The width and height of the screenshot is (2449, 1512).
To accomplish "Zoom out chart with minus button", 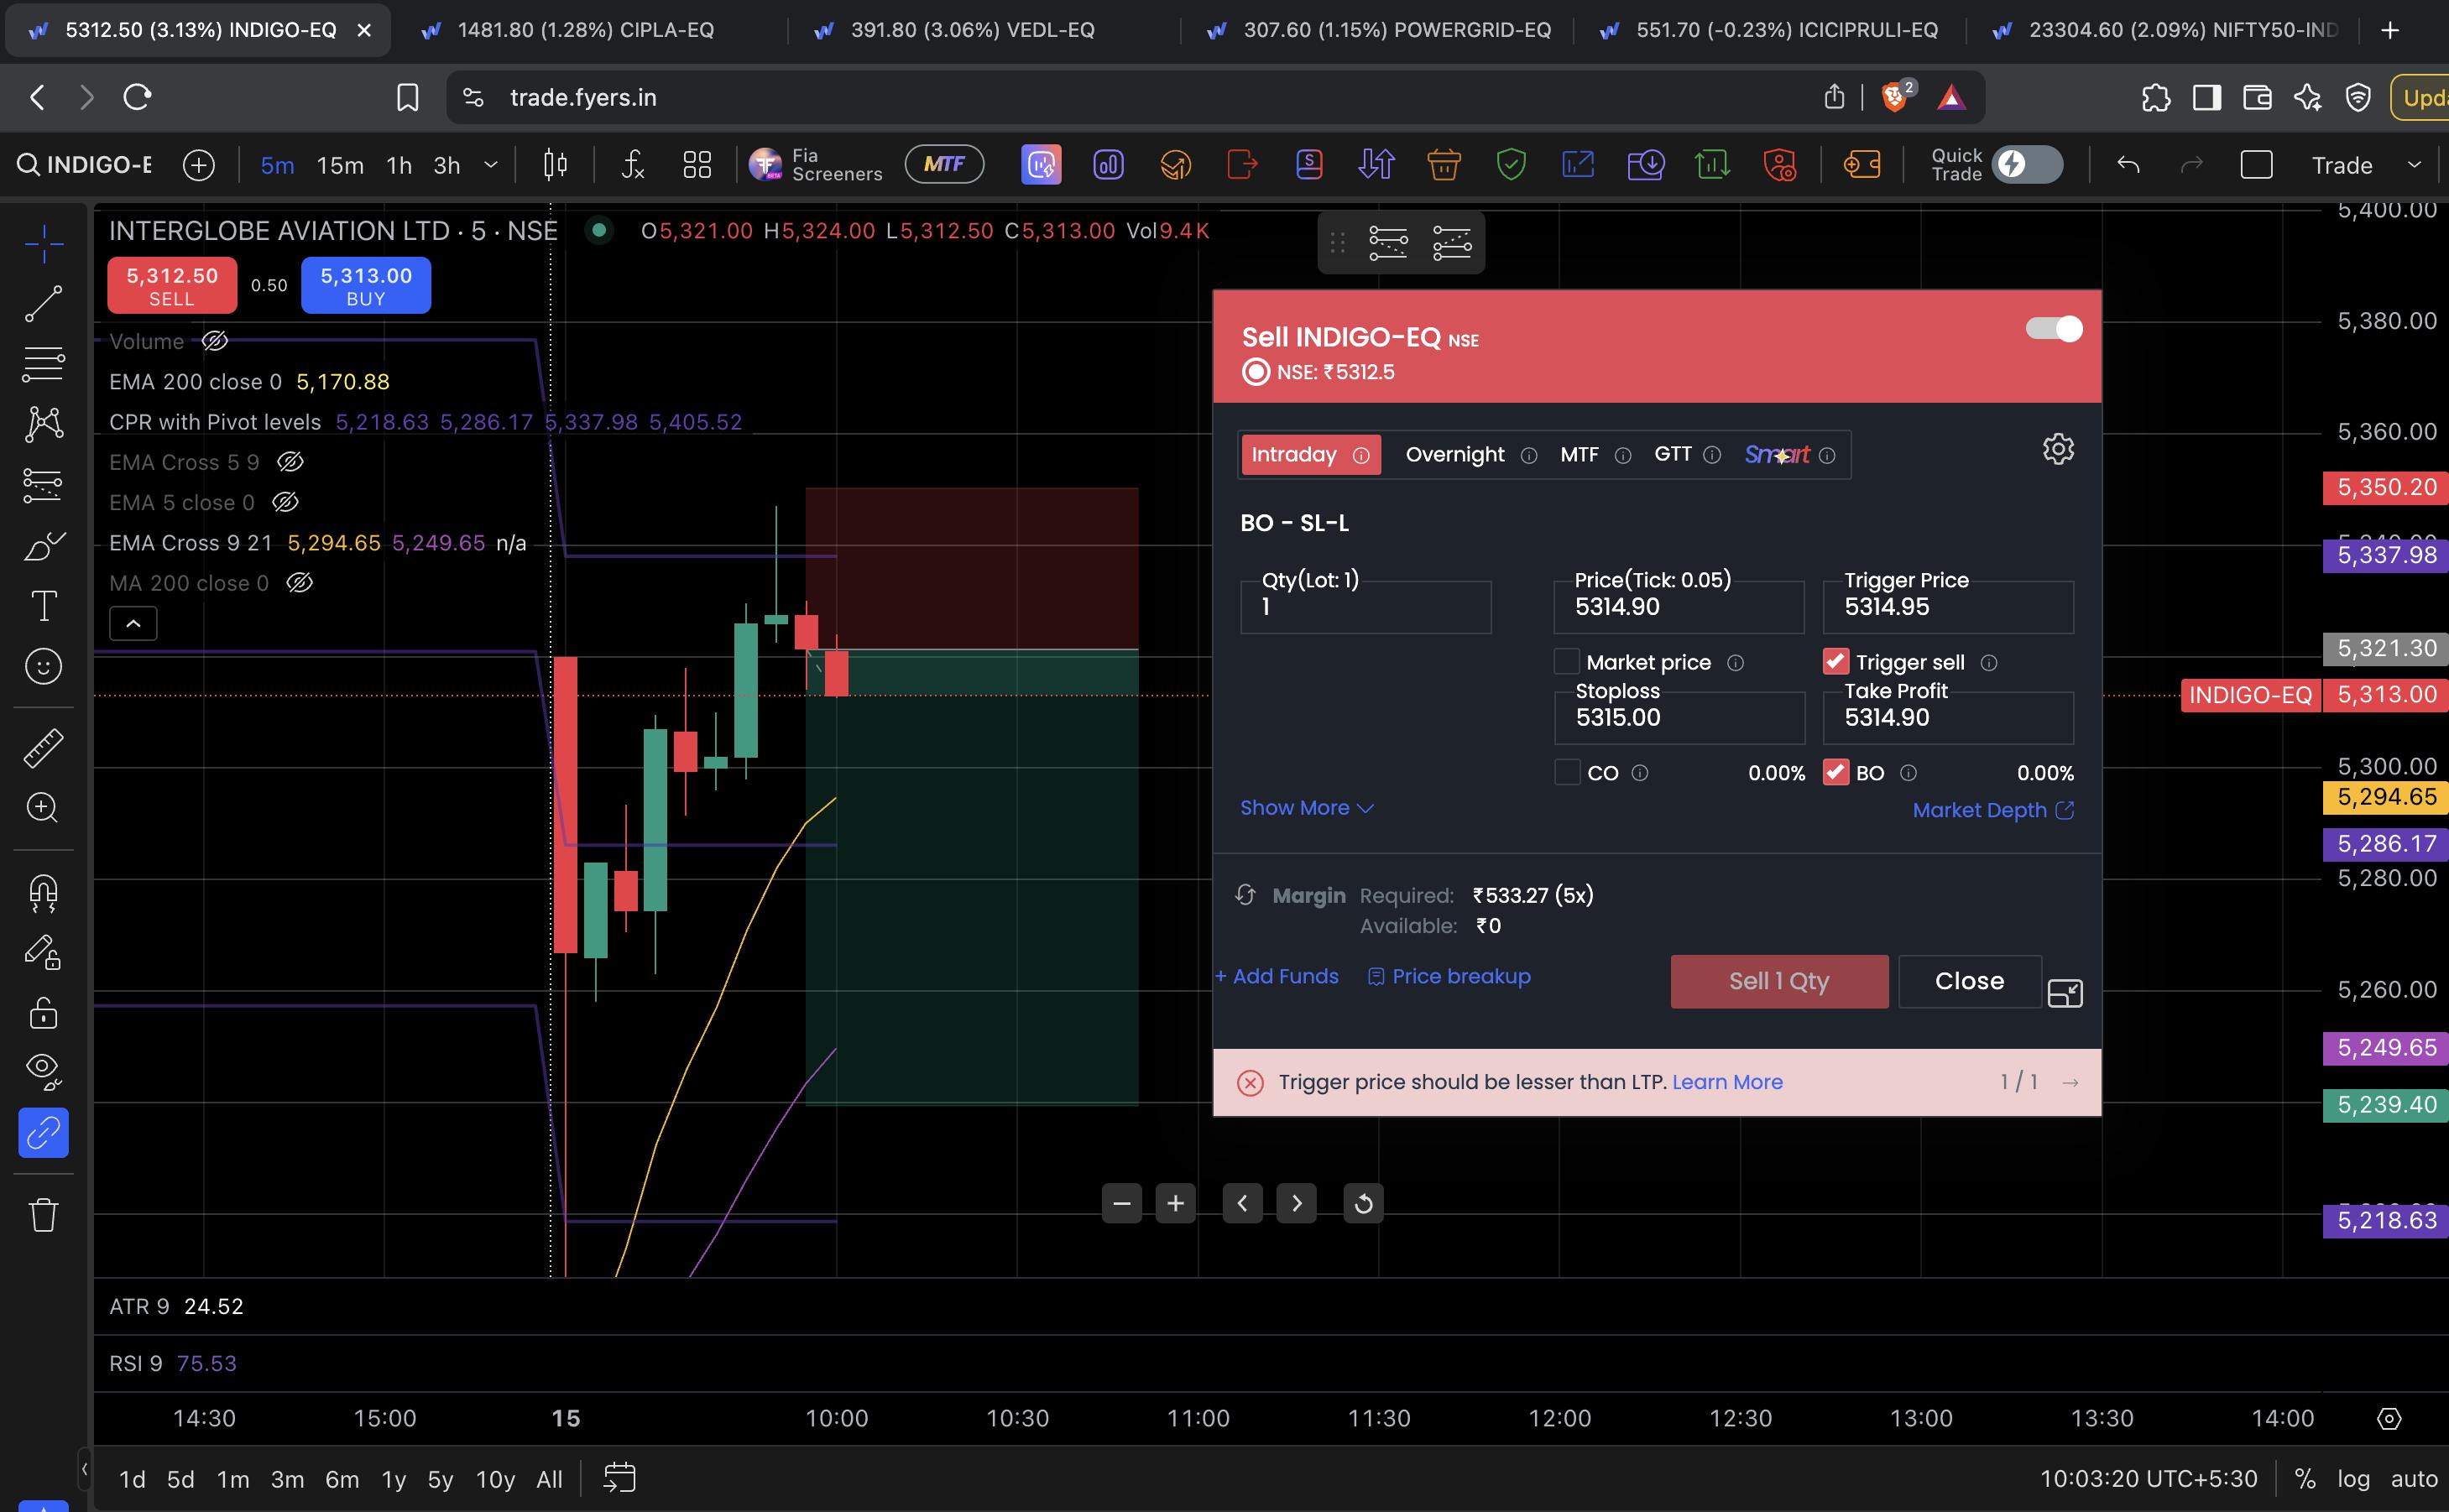I will [1122, 1203].
